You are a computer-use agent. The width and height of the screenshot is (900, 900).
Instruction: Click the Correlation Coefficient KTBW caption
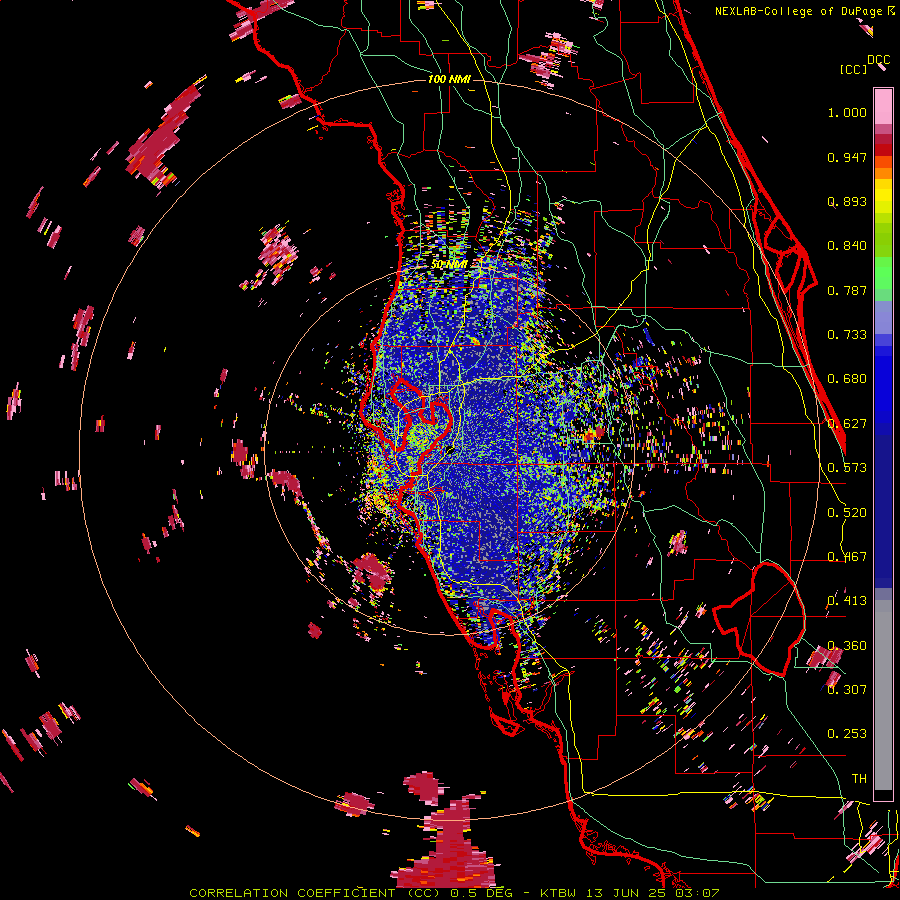point(454,893)
